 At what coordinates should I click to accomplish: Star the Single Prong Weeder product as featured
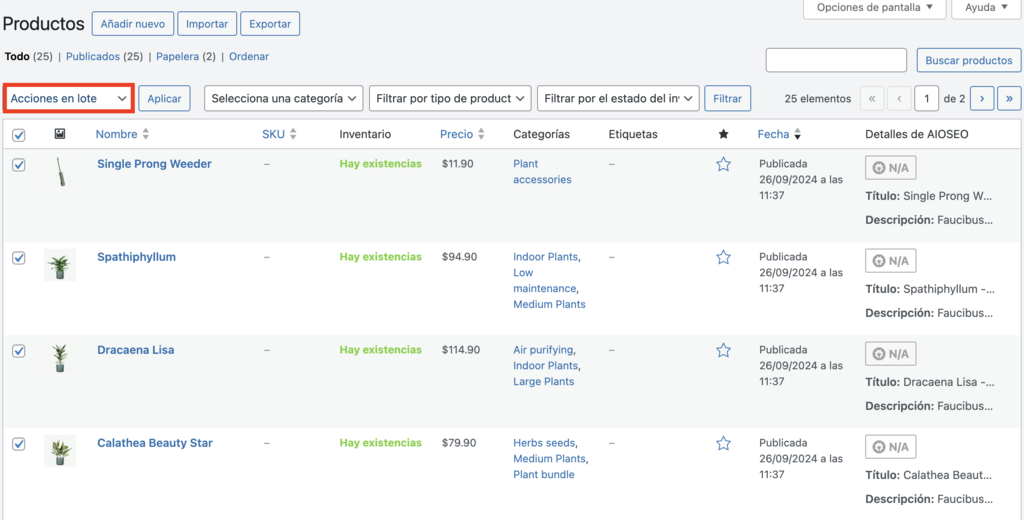click(723, 165)
